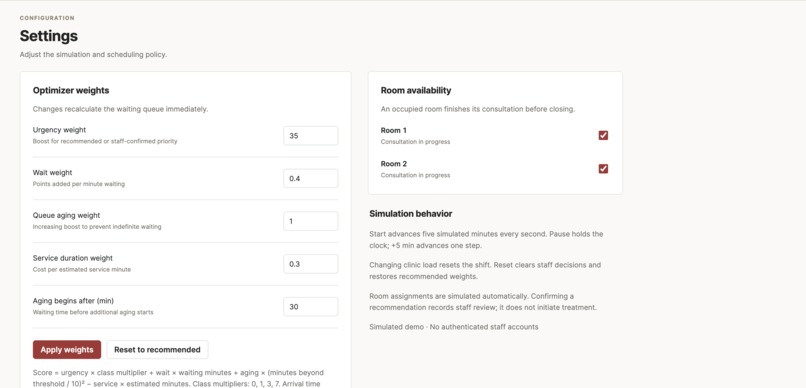Select the Queue aging weight input

pyautogui.click(x=310, y=221)
